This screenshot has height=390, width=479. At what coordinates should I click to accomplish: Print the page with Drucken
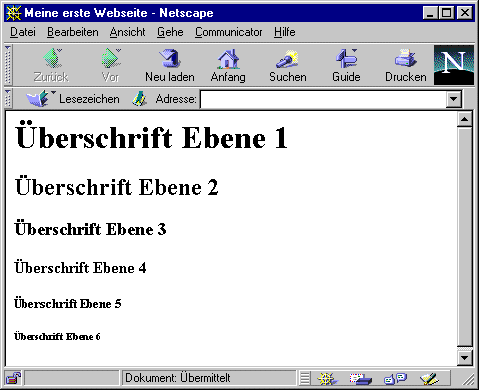coord(406,66)
